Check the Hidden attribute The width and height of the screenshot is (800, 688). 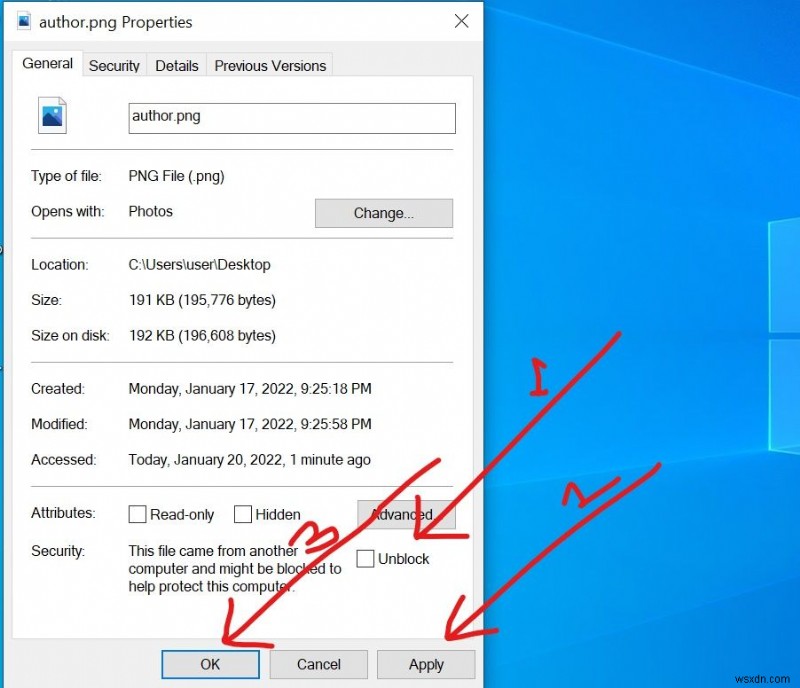coord(242,514)
